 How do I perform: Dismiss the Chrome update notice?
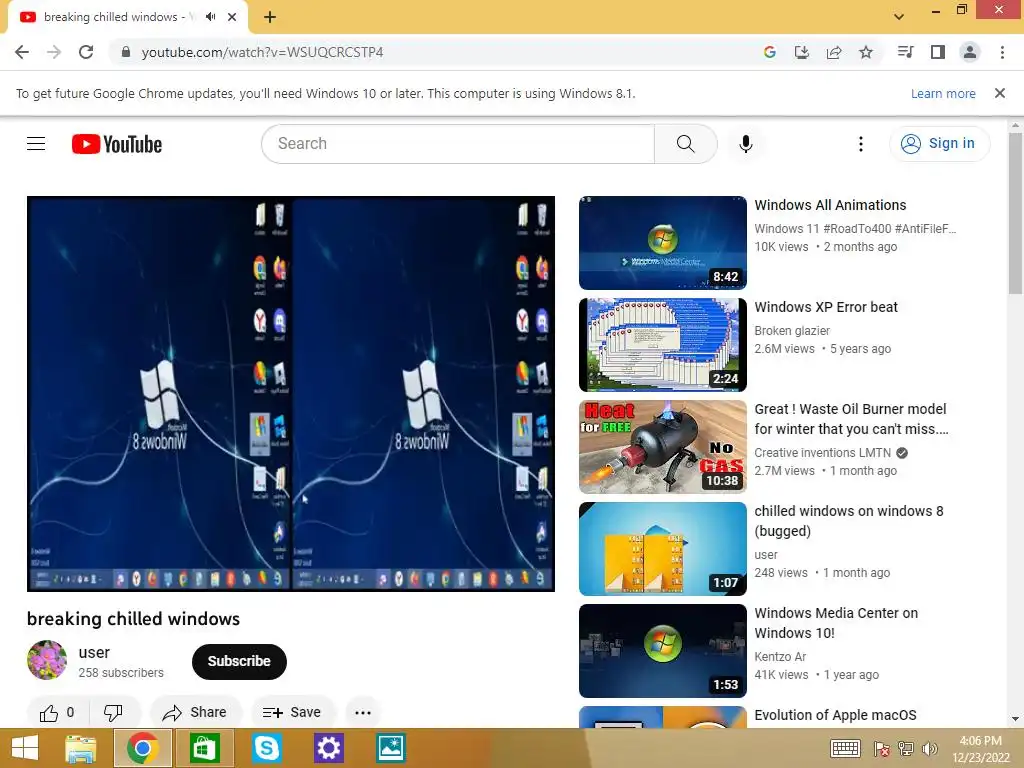click(999, 93)
